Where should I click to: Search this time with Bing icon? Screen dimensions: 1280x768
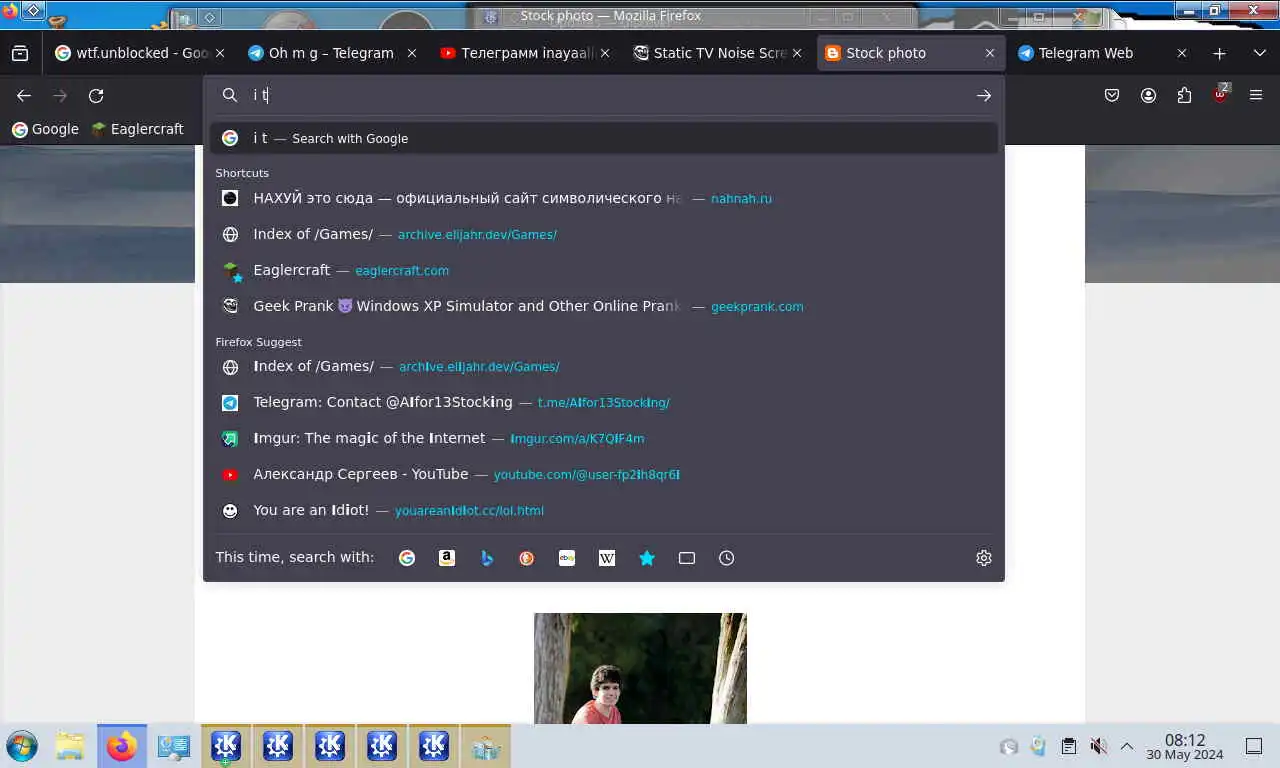[x=487, y=558]
